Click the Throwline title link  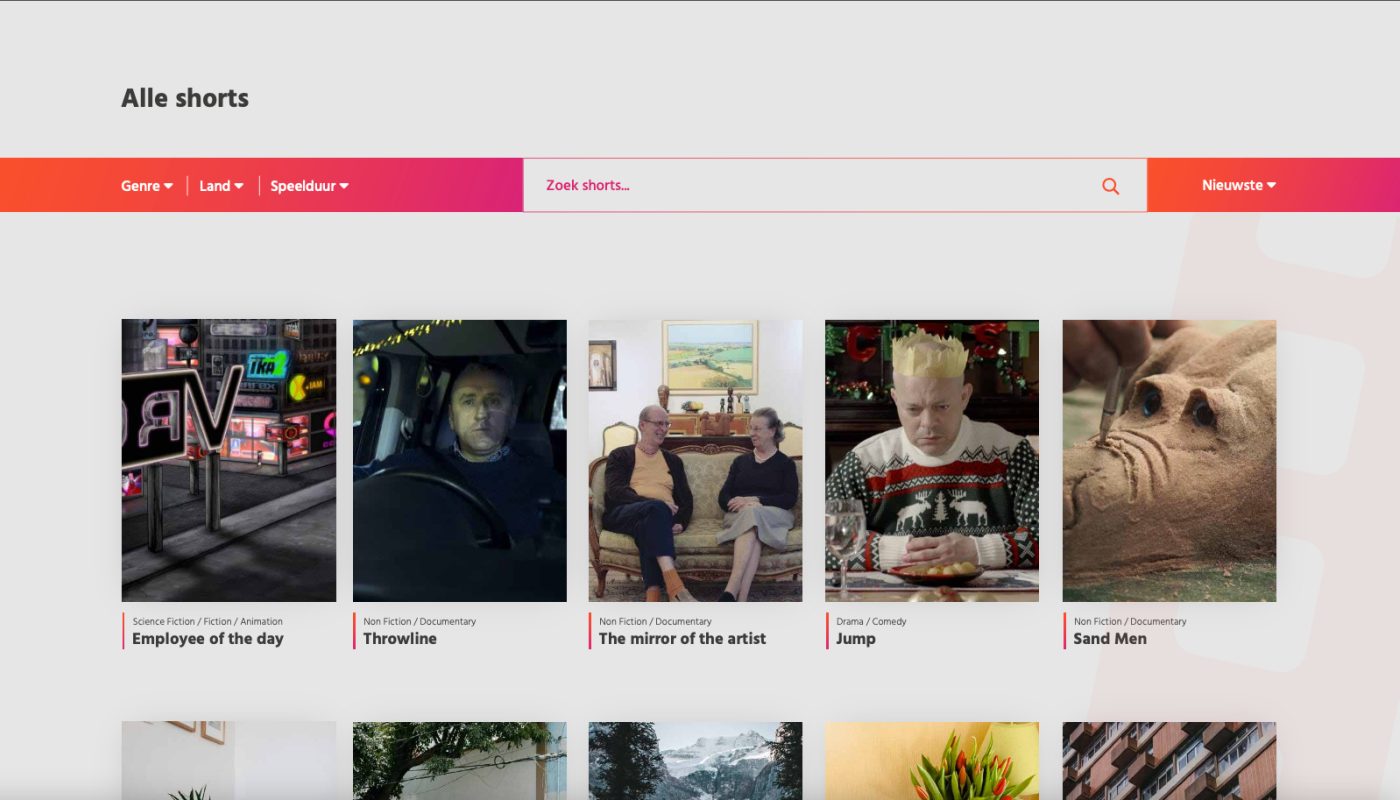pos(400,639)
